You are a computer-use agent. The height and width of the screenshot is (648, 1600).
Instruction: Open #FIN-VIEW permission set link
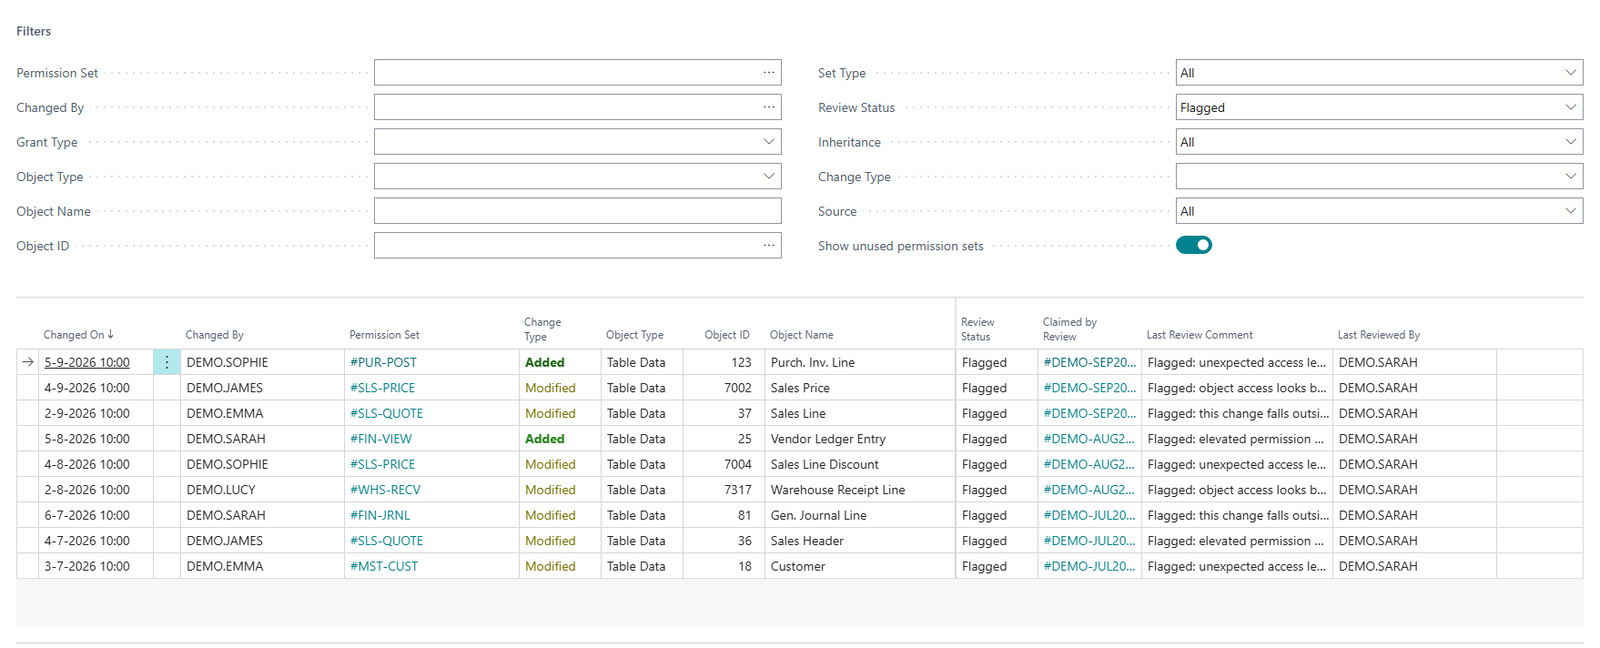[380, 439]
